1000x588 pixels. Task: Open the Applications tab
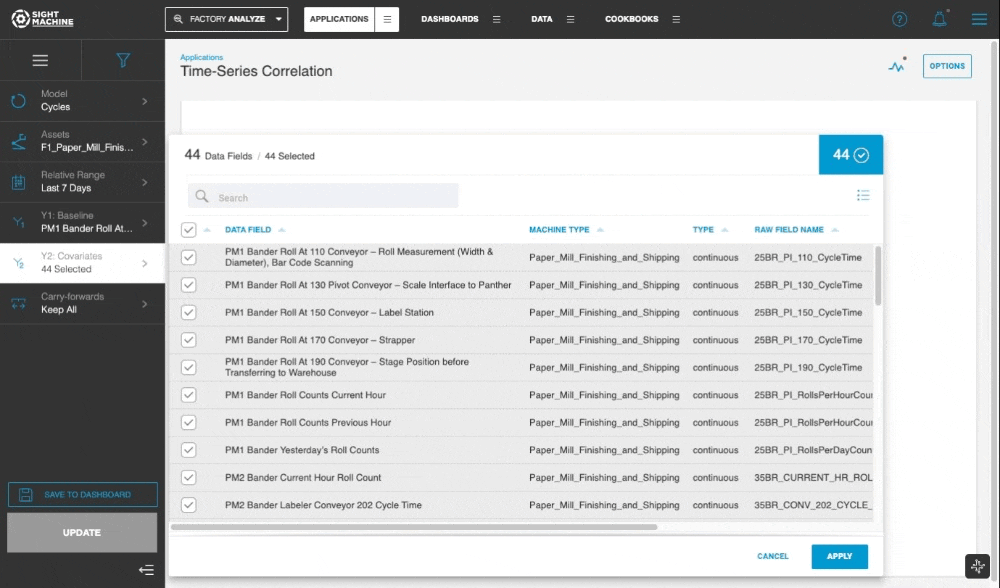click(339, 19)
